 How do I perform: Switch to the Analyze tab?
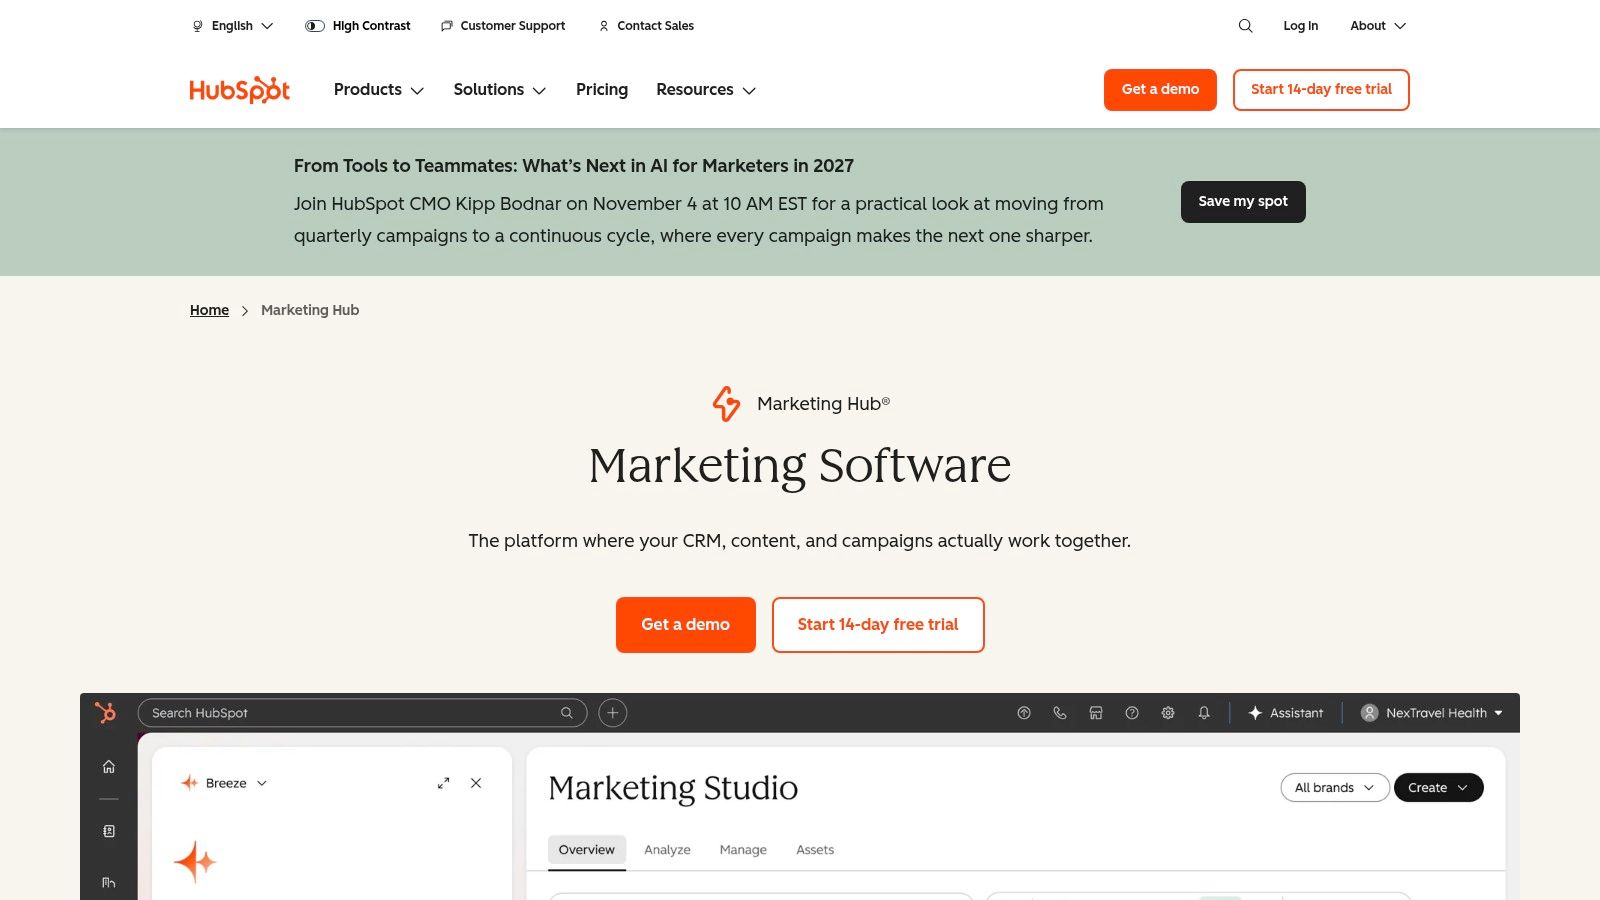[667, 850]
